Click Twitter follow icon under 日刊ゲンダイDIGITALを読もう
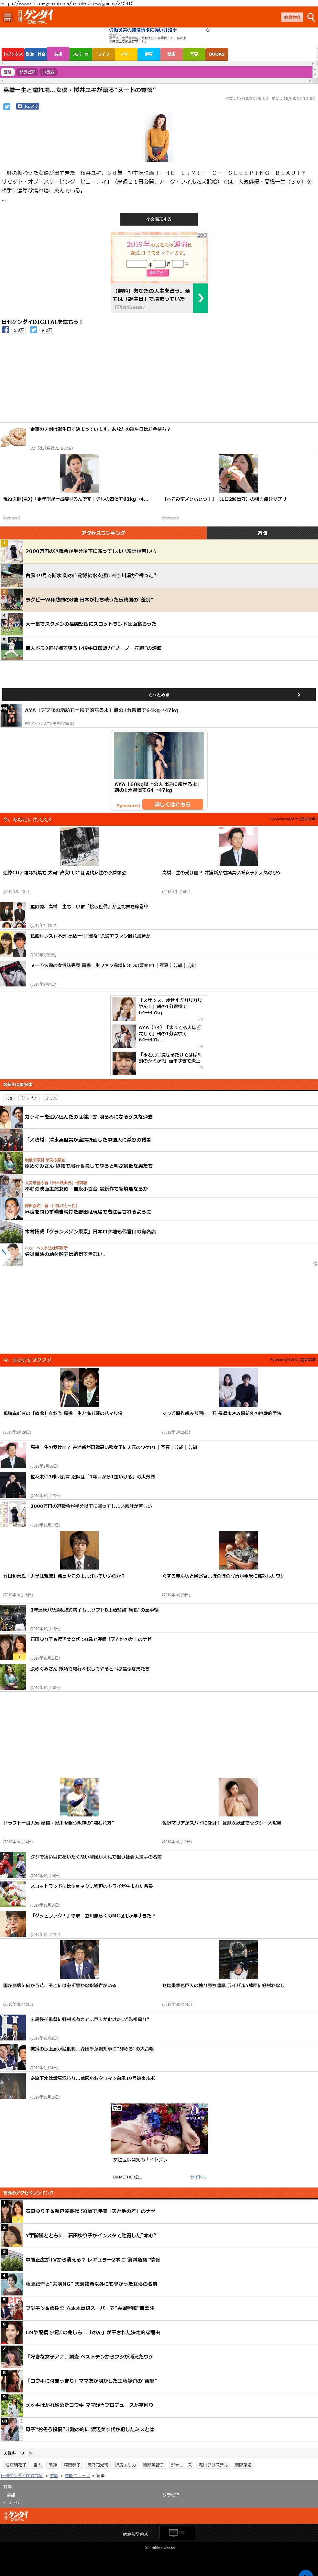 (34, 330)
